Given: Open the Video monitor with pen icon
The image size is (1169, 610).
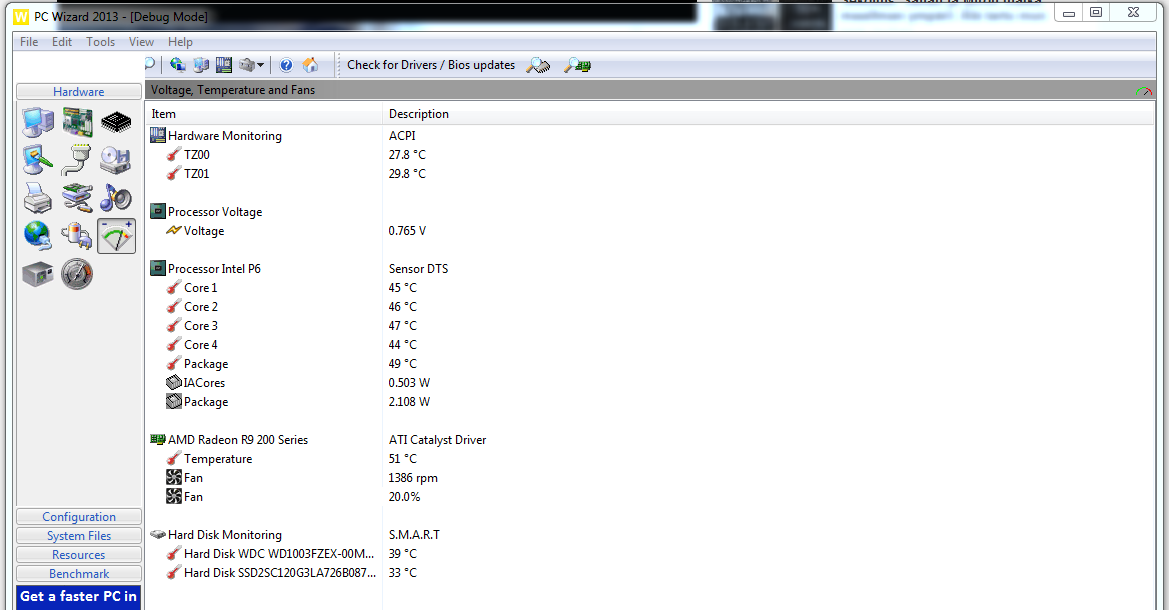Looking at the screenshot, I should [38, 160].
